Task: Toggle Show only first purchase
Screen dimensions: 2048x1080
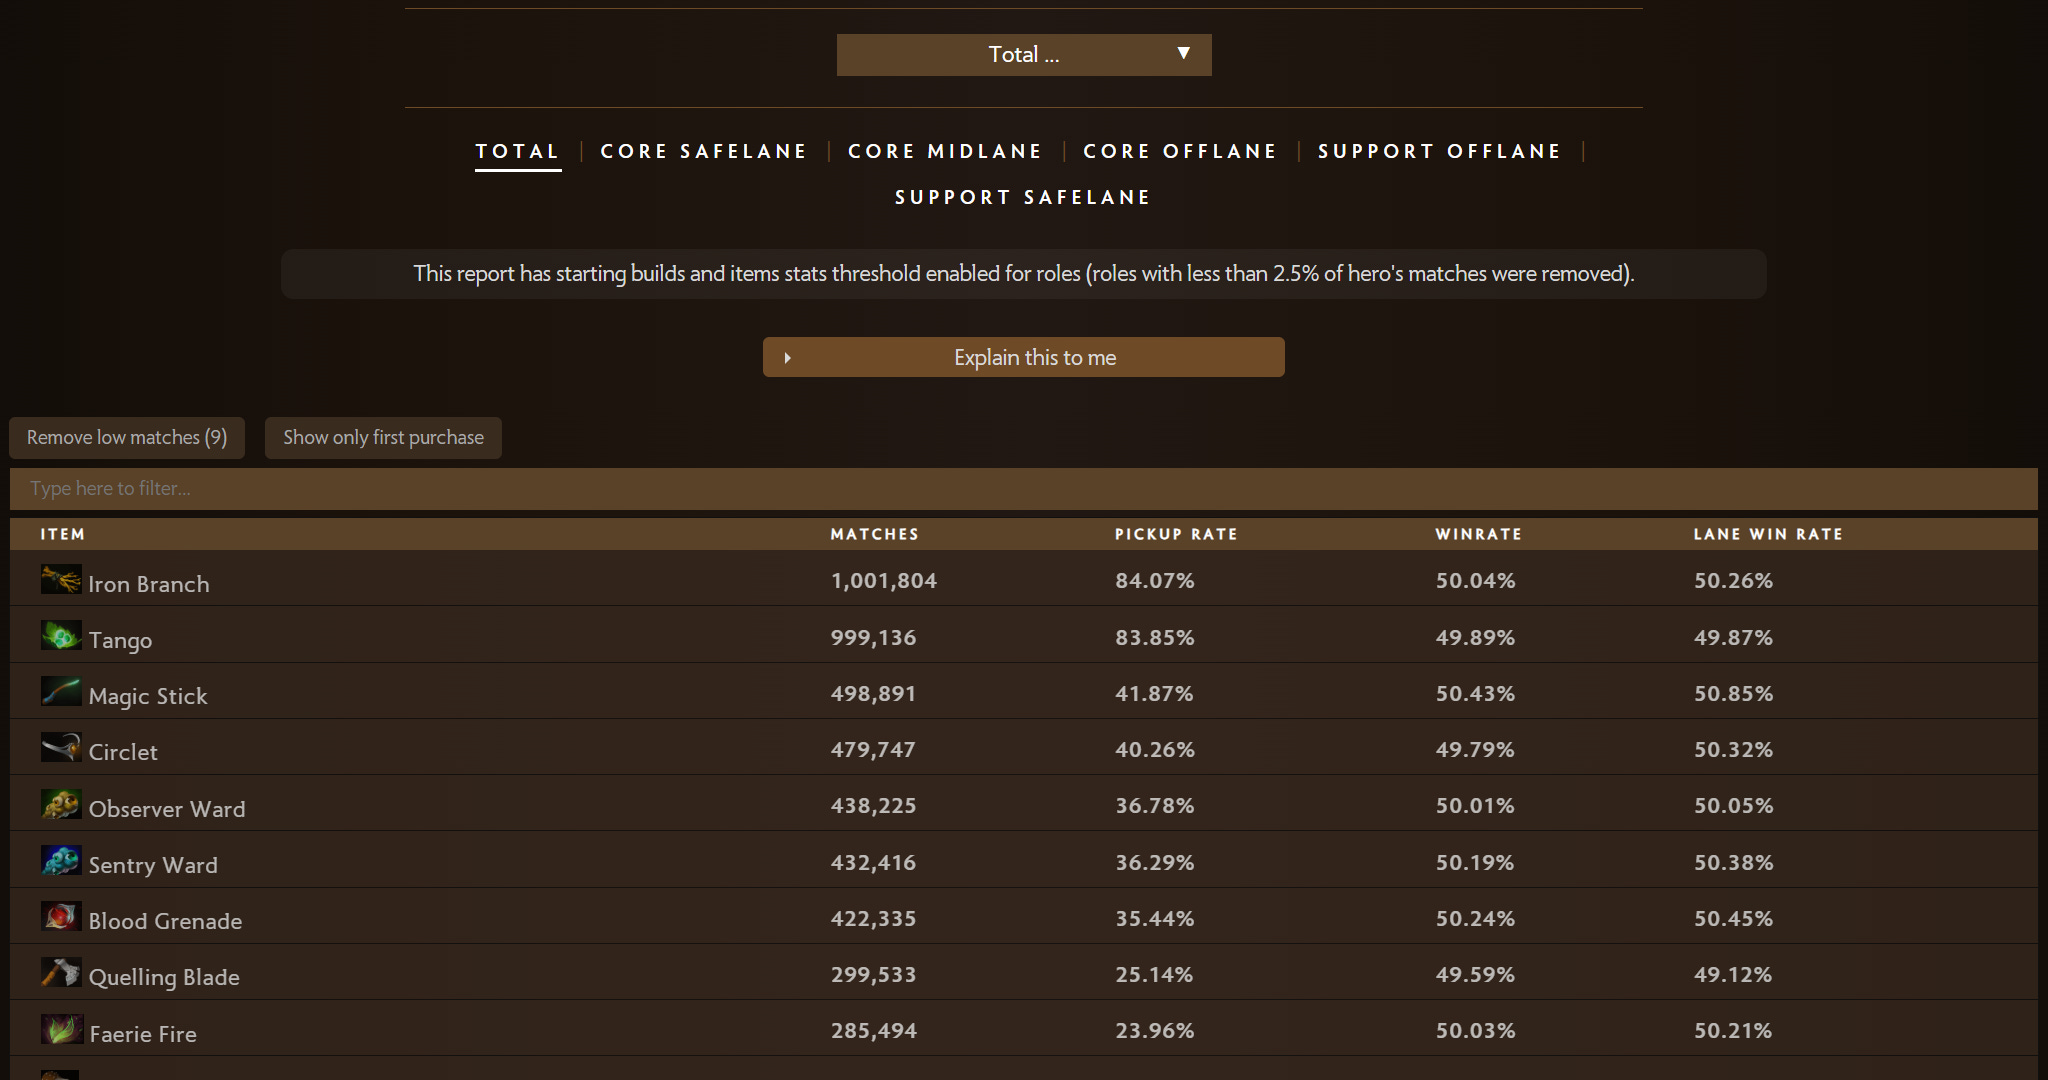Action: [383, 438]
